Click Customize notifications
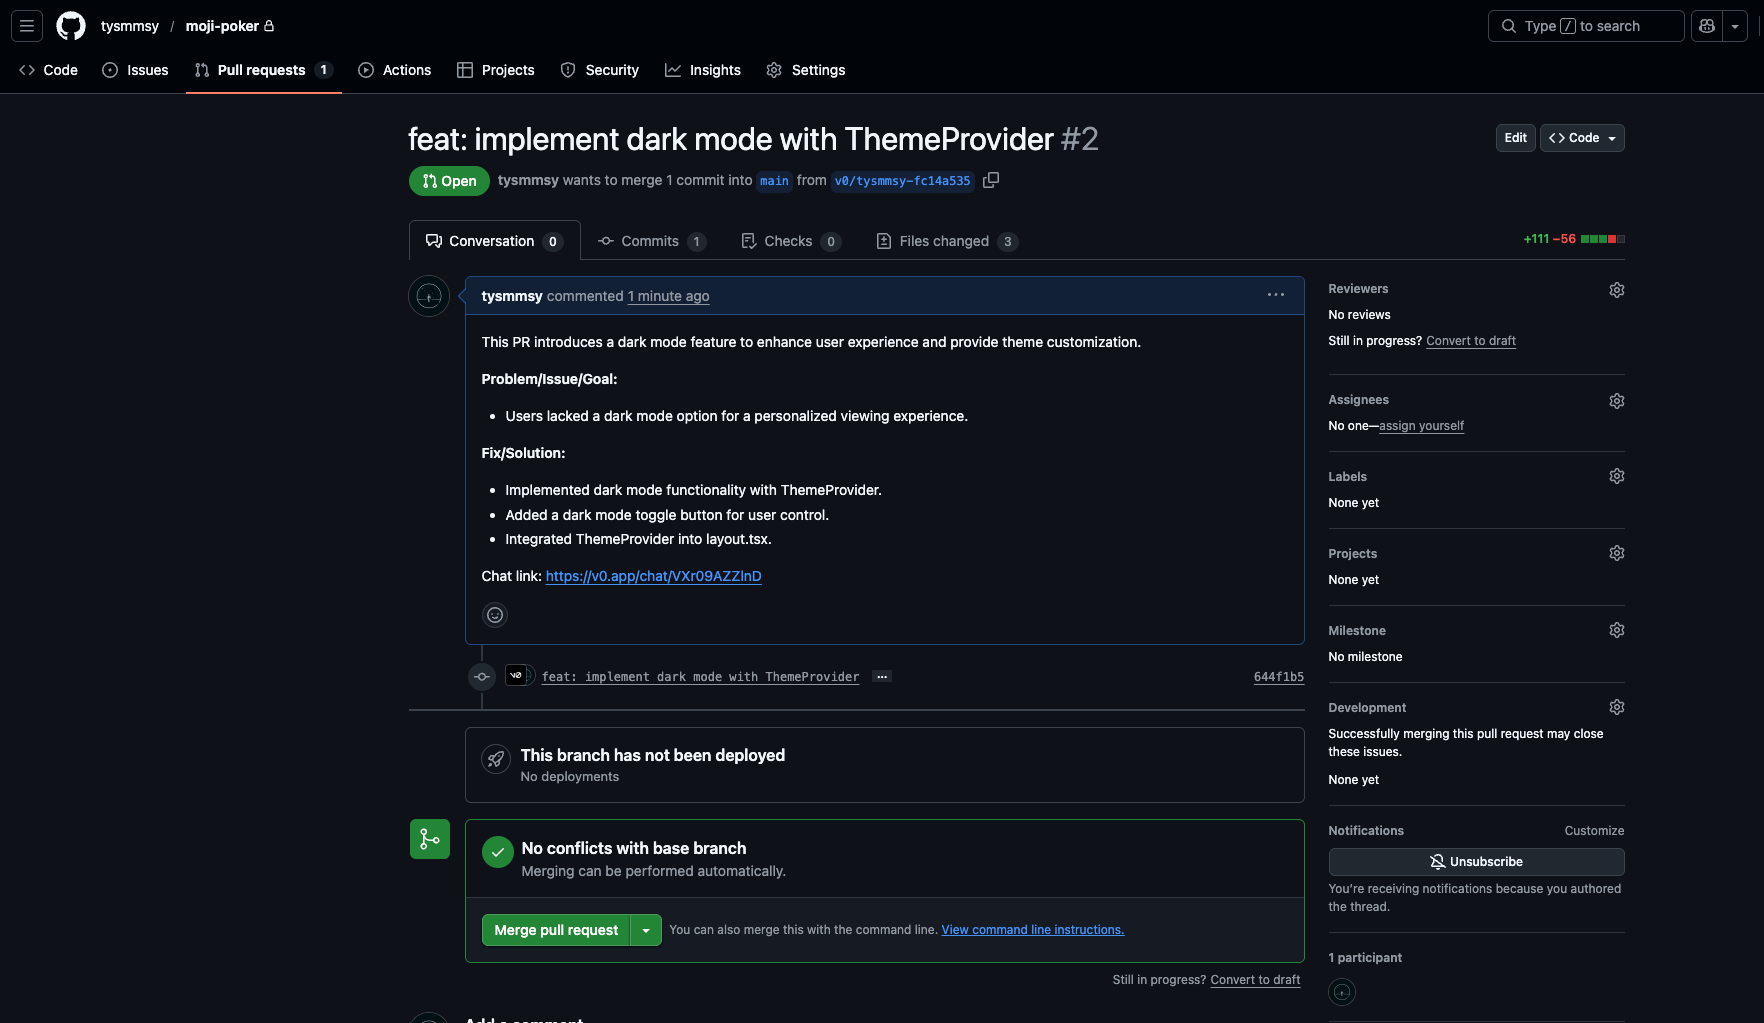This screenshot has height=1023, width=1764. pos(1594,831)
